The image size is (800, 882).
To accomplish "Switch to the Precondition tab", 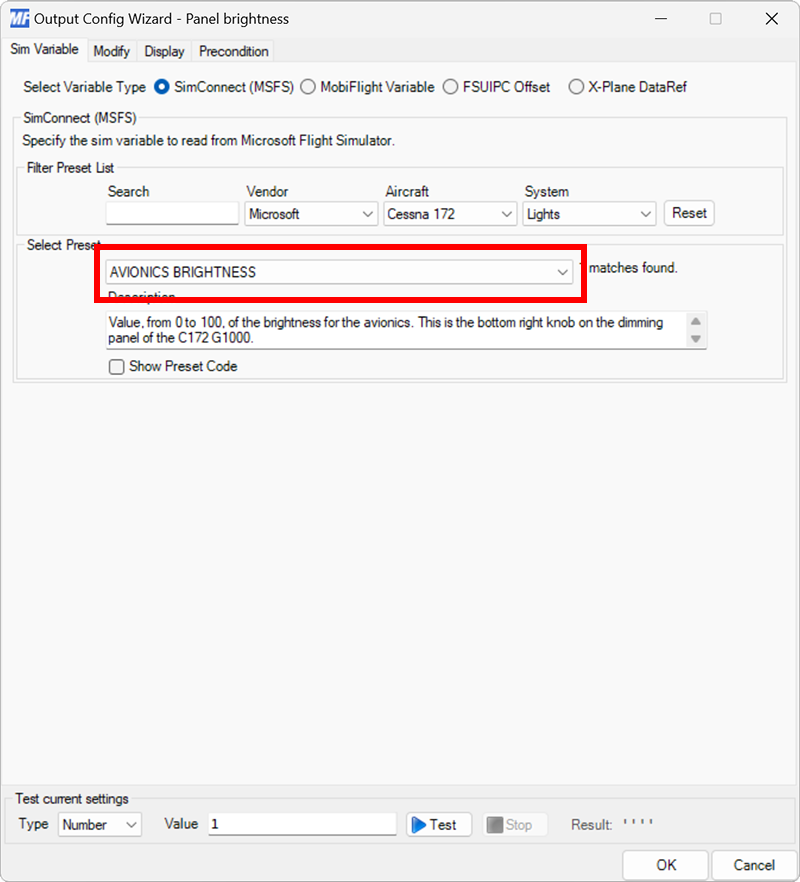I will tap(232, 51).
